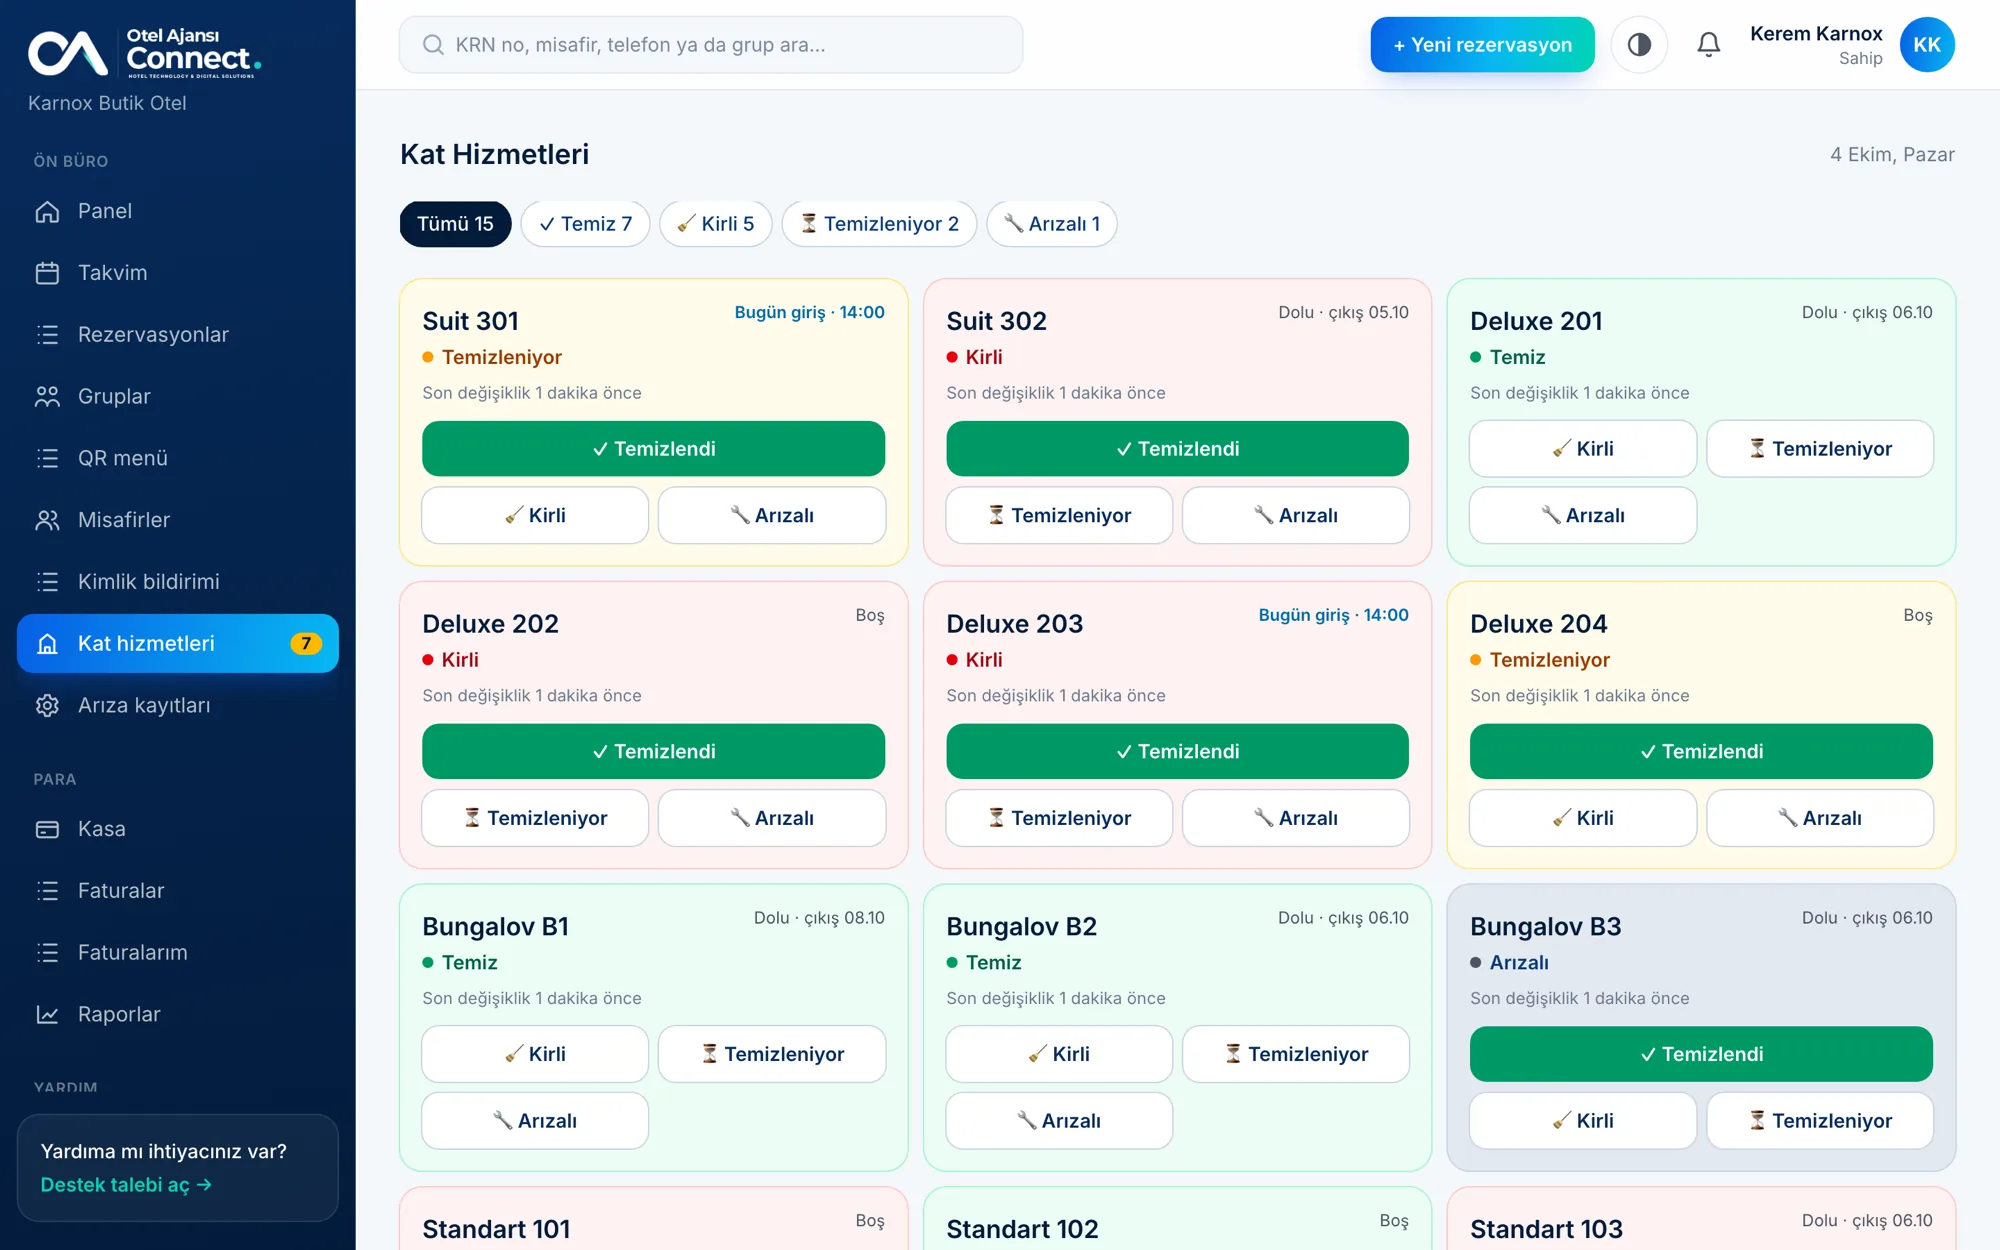This screenshot has width=2000, height=1250.
Task: Click the Otel Ajansı Connect logo
Action: pos(145,52)
